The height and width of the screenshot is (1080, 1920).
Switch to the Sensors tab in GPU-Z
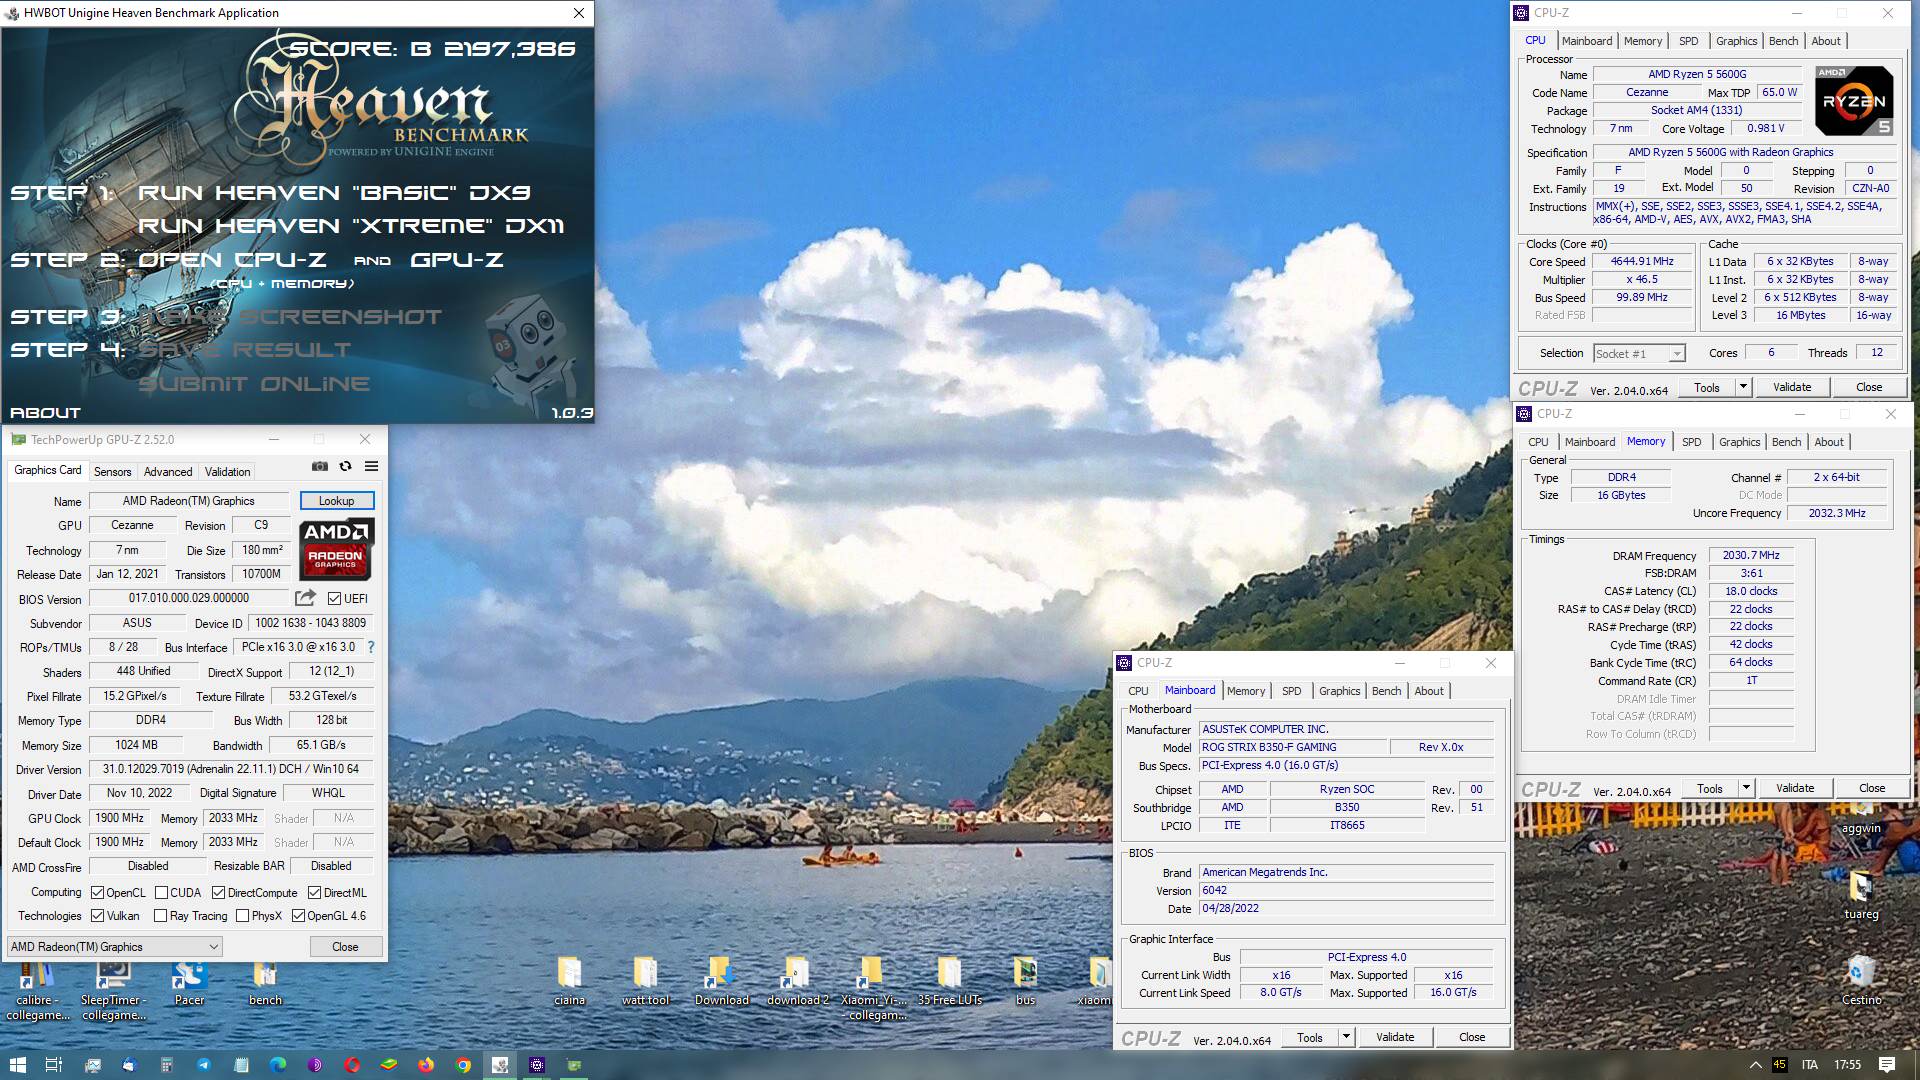pyautogui.click(x=112, y=472)
